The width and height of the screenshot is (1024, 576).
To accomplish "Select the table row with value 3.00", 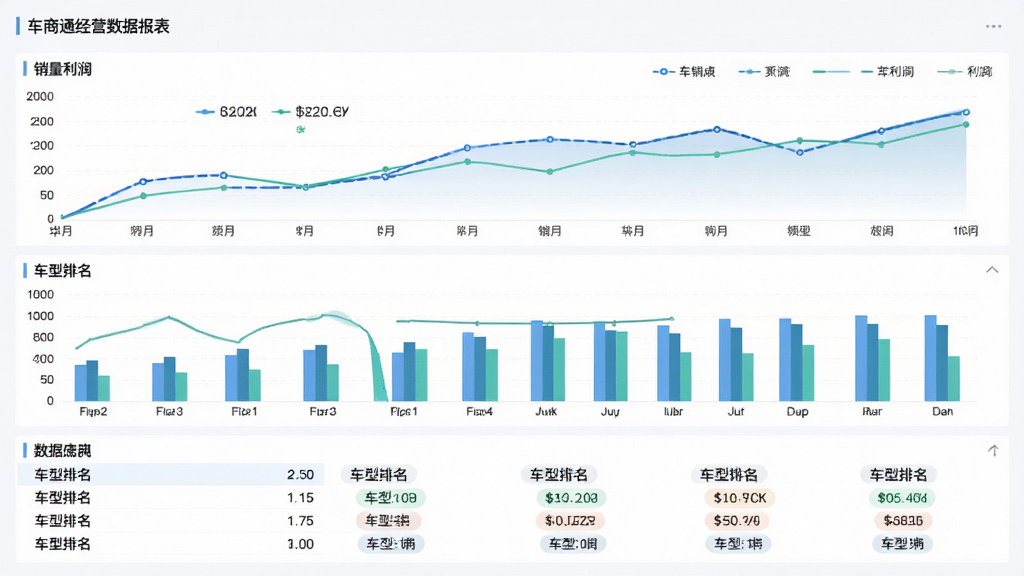I will point(170,543).
